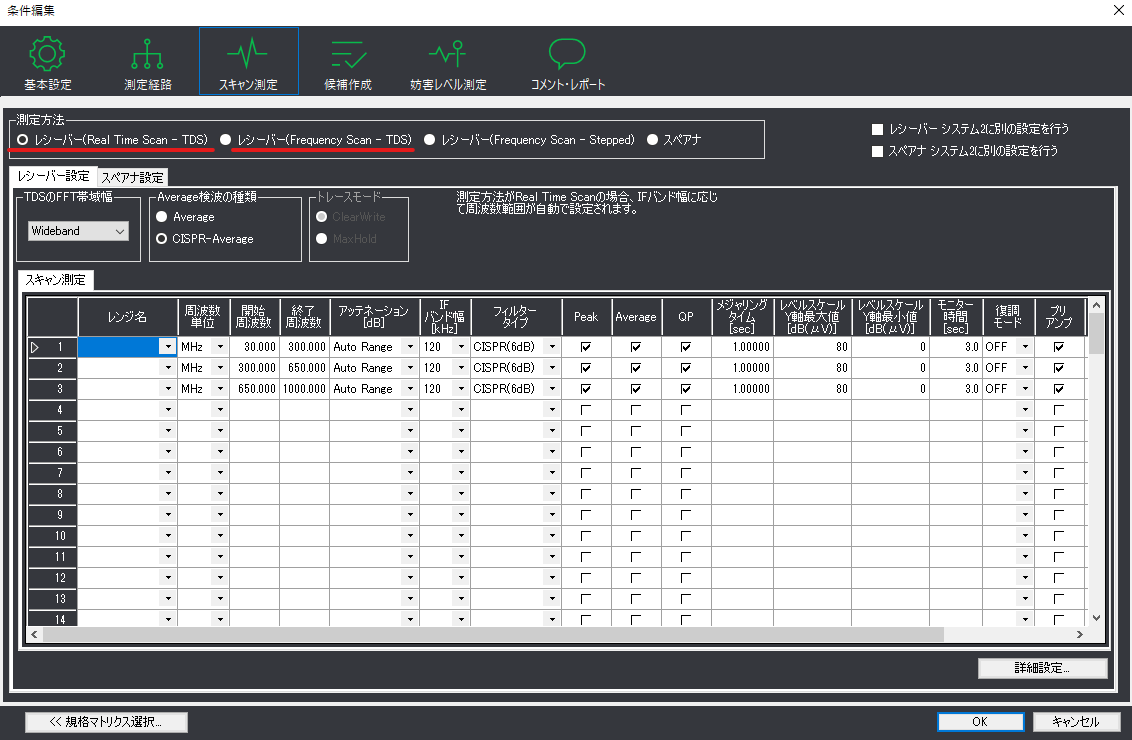The image size is (1132, 740).
Task: Toggle the Peak checkbox in row 1
Action: 585,347
